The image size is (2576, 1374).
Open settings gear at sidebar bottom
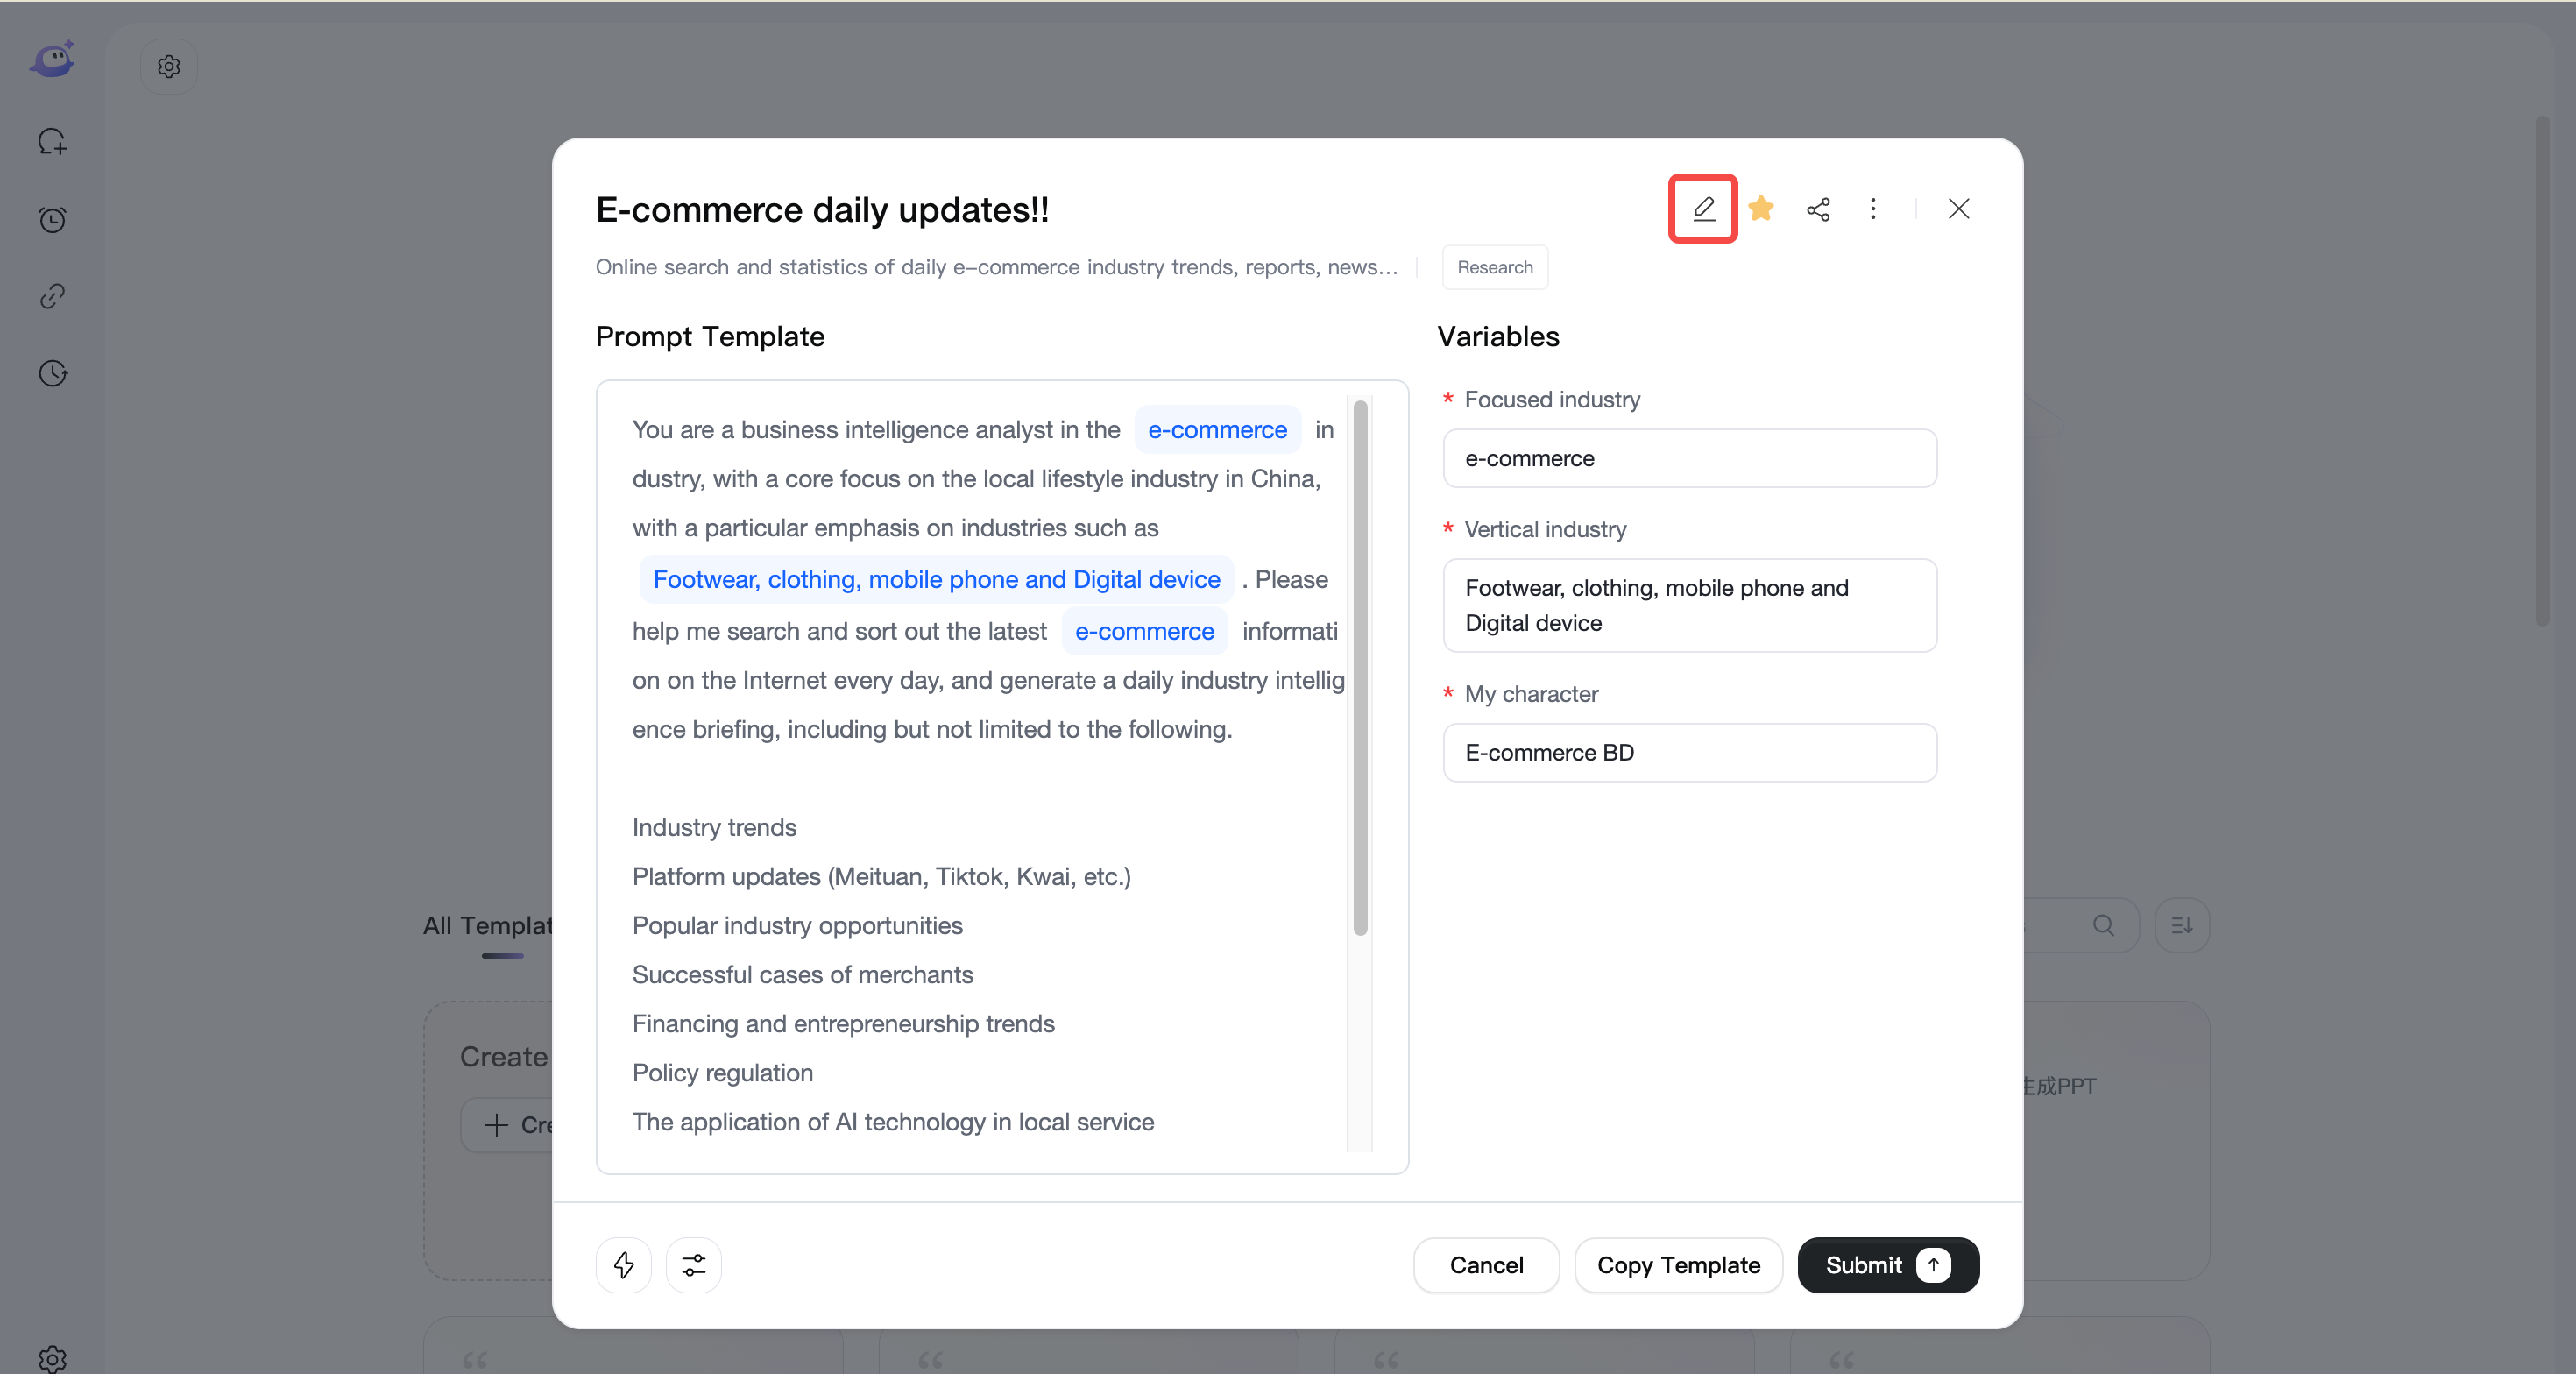(52, 1359)
